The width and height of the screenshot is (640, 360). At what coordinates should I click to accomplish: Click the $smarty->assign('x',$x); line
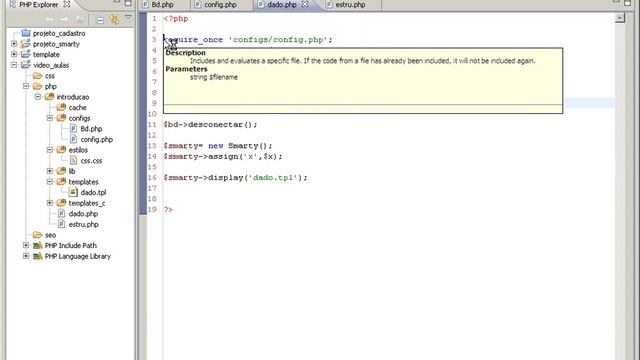223,156
